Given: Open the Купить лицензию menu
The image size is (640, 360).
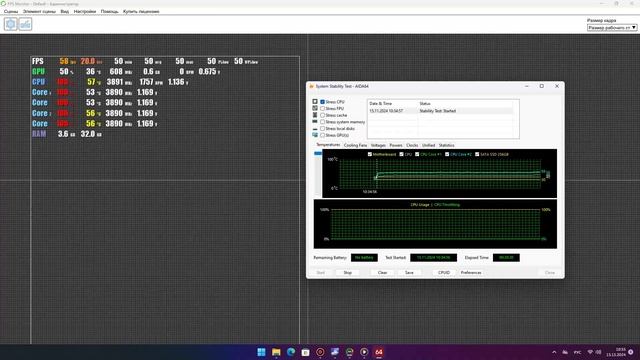Looking at the screenshot, I should (141, 11).
